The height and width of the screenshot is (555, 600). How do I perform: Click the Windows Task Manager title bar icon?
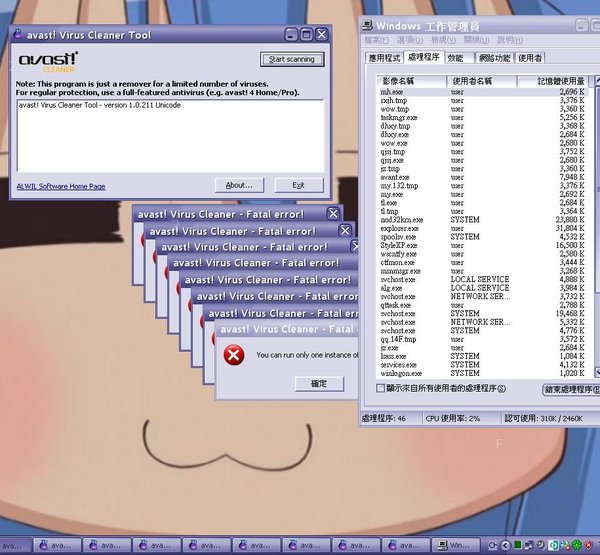(x=368, y=26)
